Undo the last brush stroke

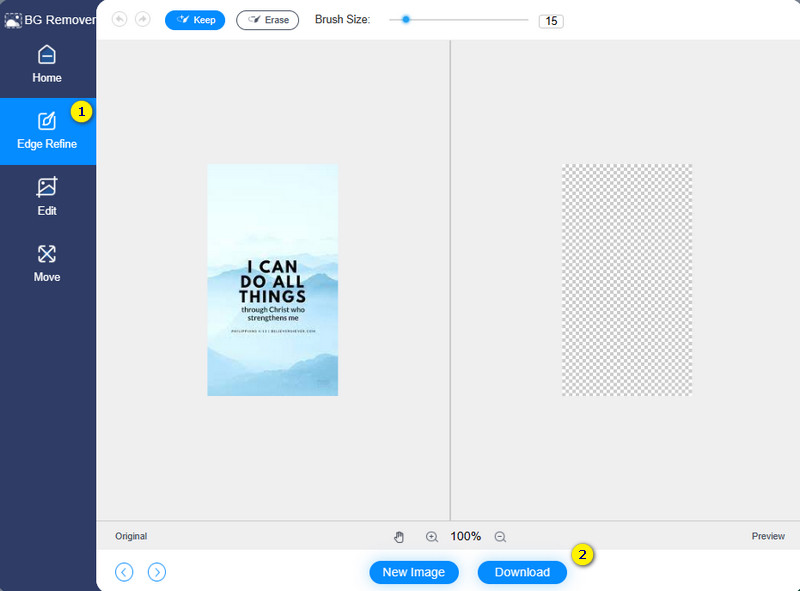coord(119,19)
